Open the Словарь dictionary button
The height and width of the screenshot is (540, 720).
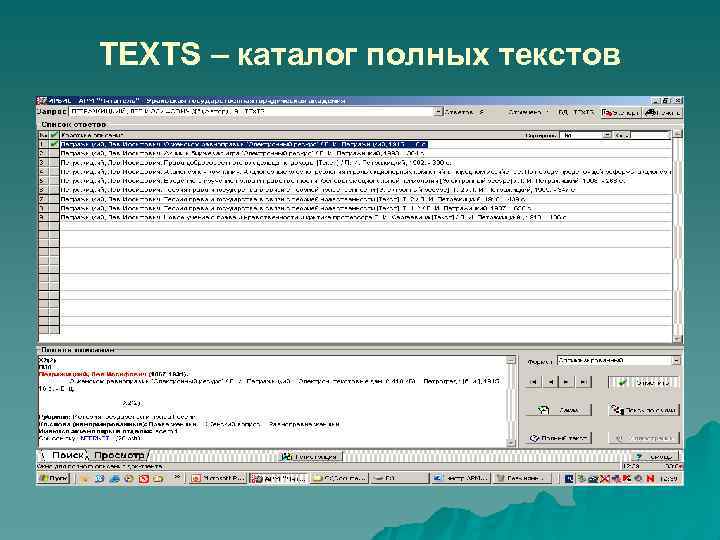pos(621,112)
